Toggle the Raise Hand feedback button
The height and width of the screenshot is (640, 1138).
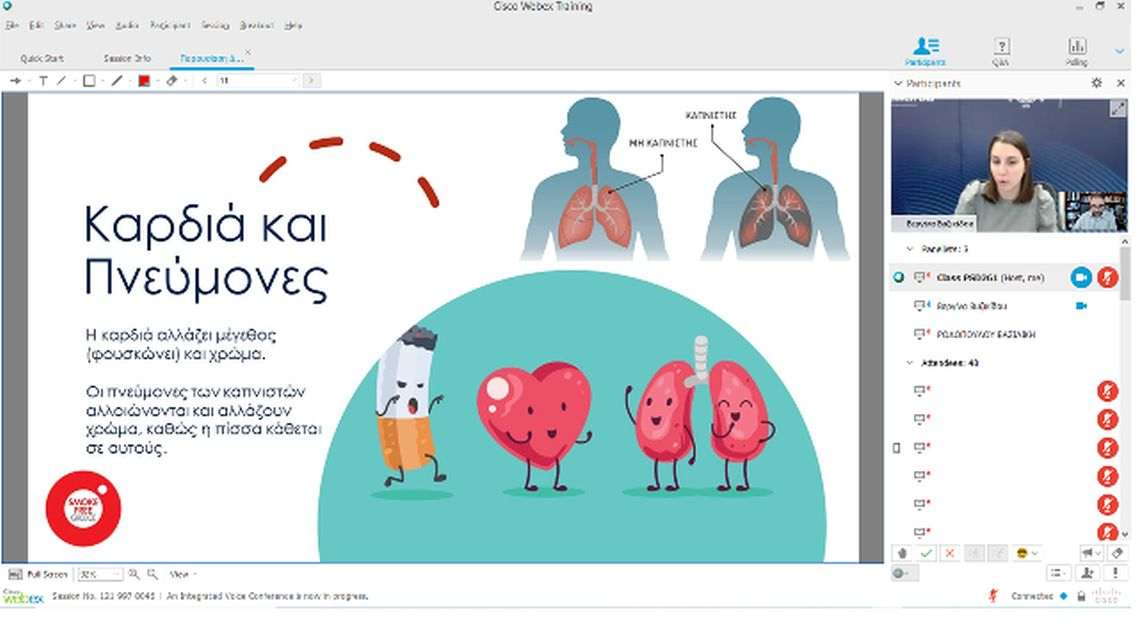tap(902, 553)
